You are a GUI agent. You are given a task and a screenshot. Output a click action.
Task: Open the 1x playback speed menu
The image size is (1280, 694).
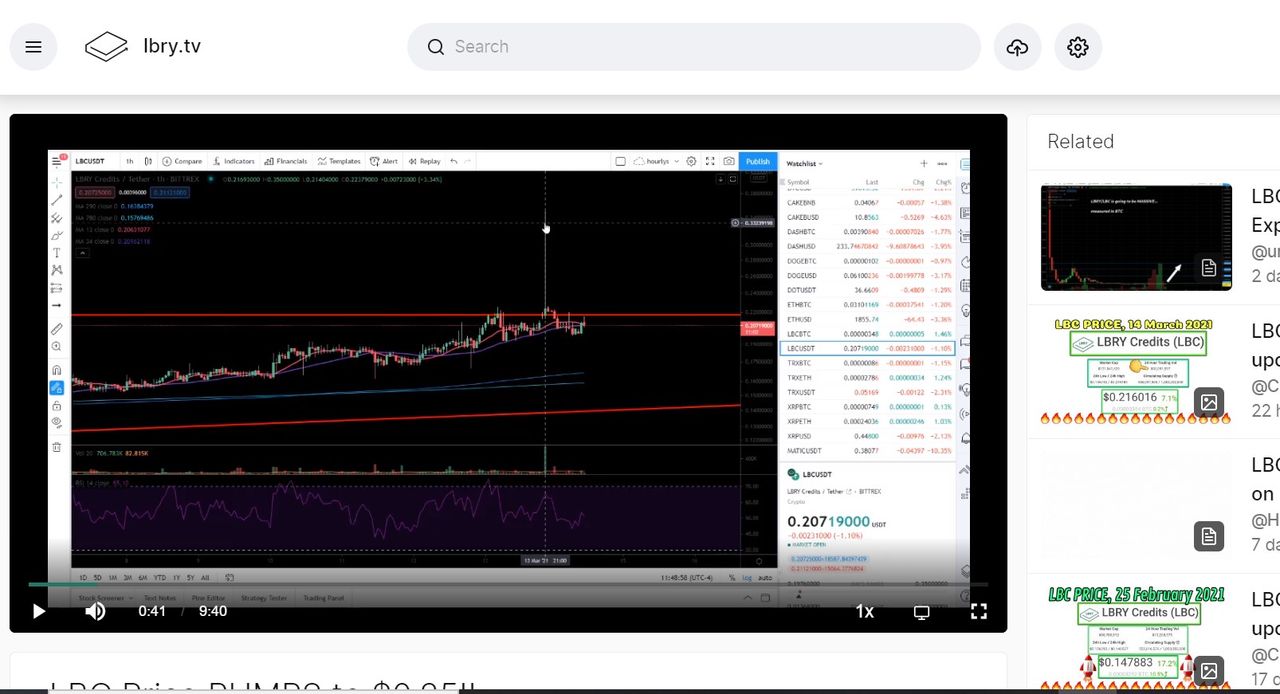point(865,611)
